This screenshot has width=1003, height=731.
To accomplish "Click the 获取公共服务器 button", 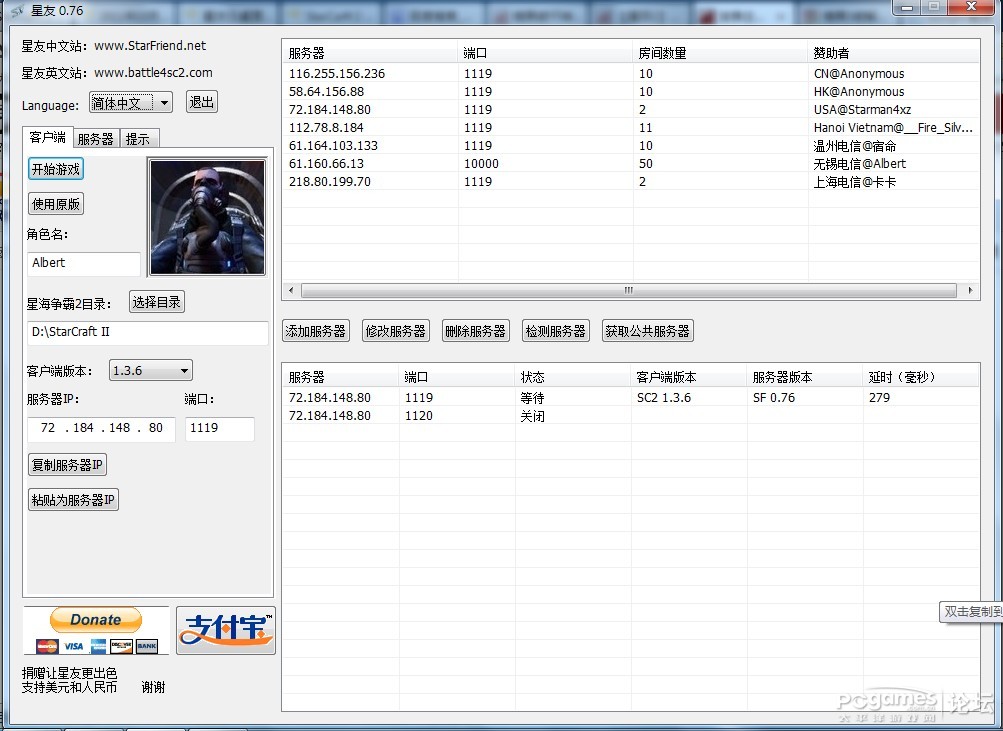I will click(x=648, y=331).
